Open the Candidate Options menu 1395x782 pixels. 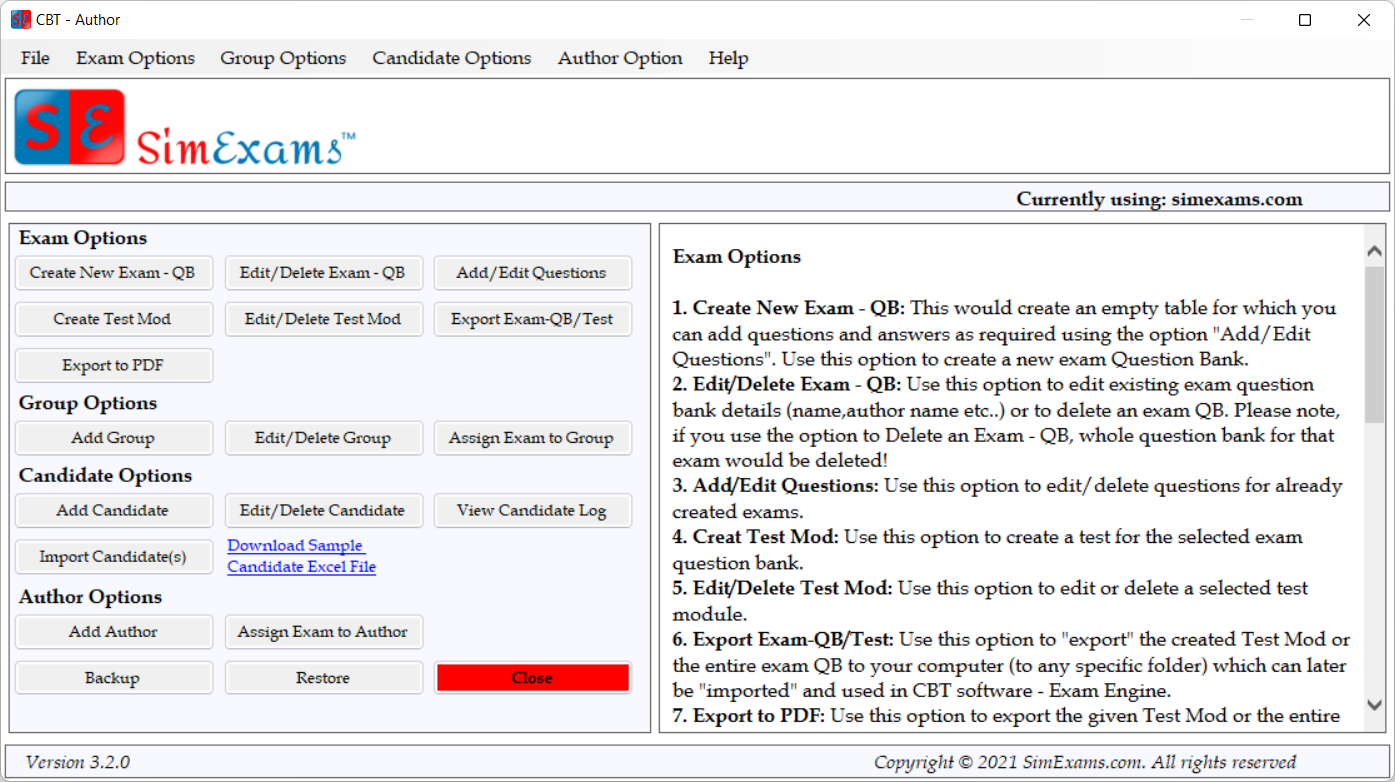[452, 58]
